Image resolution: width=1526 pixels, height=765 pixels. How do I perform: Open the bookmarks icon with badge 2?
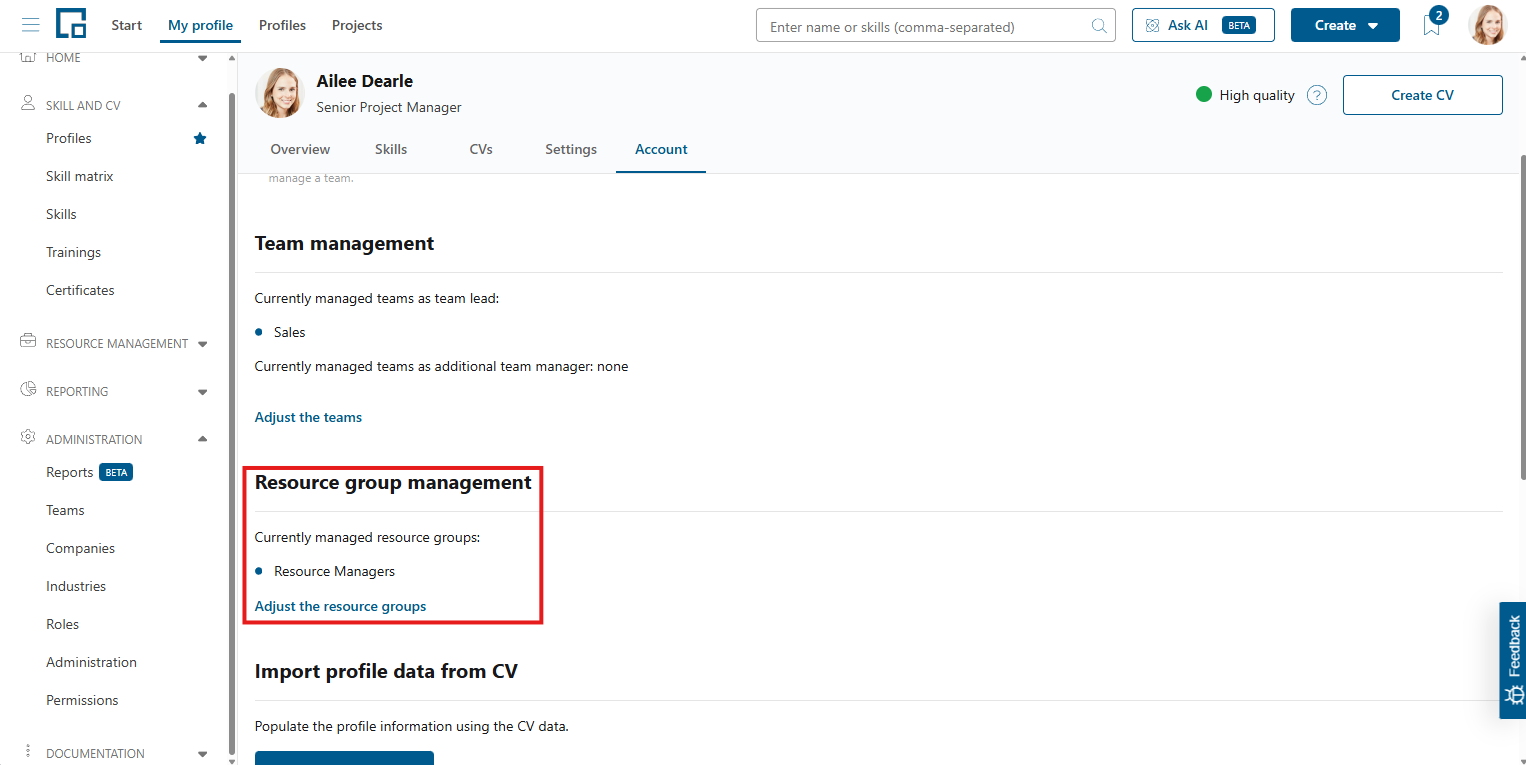click(x=1433, y=24)
